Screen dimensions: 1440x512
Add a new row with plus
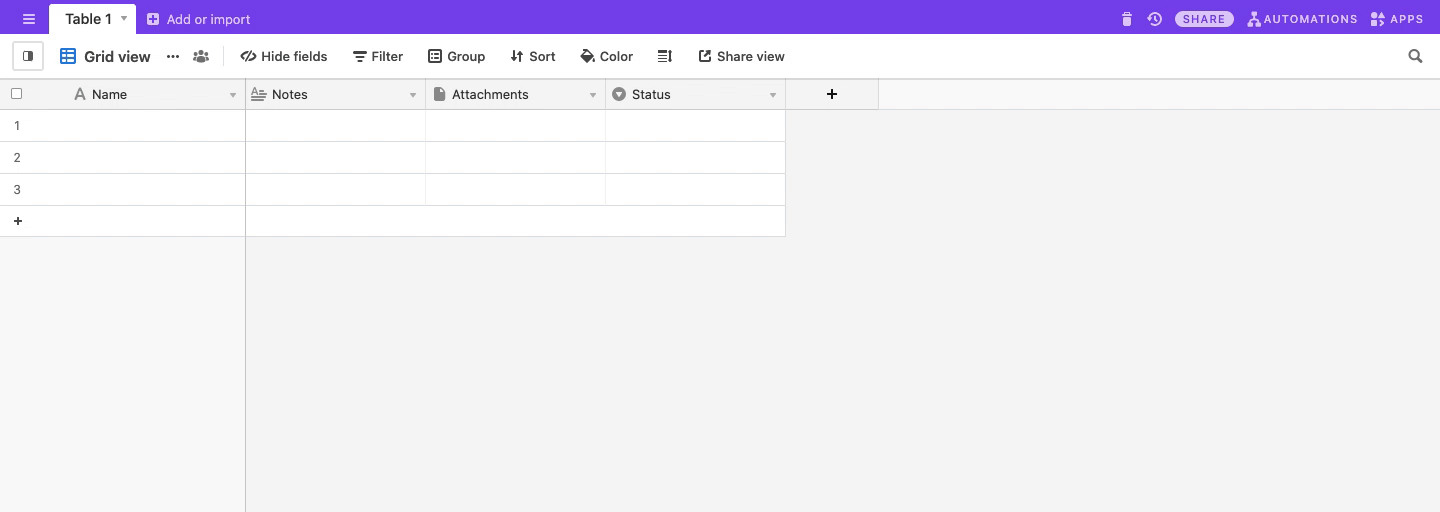[x=18, y=221]
